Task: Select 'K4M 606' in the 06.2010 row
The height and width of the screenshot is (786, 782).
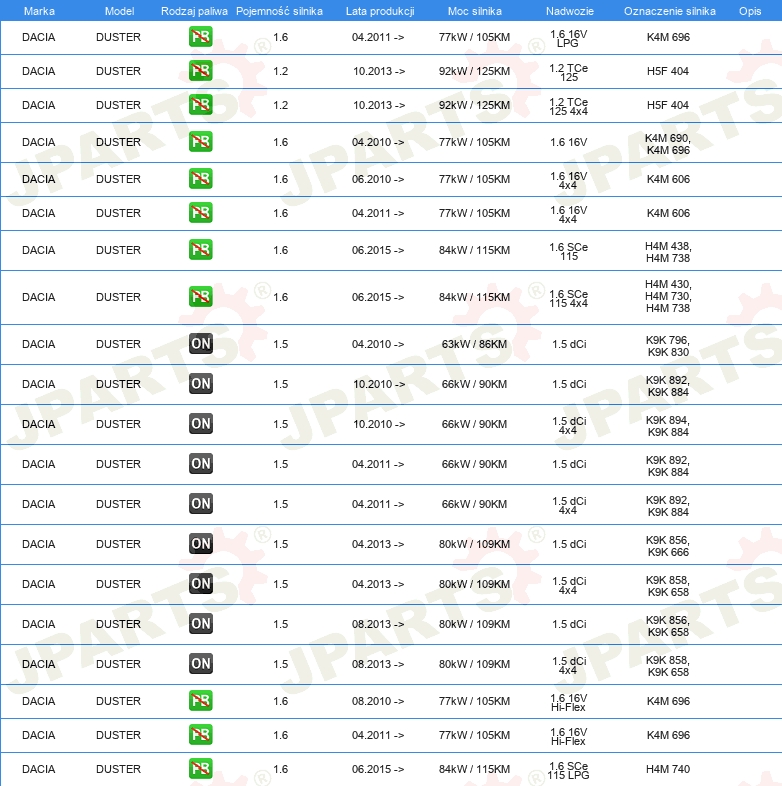Action: [x=668, y=179]
